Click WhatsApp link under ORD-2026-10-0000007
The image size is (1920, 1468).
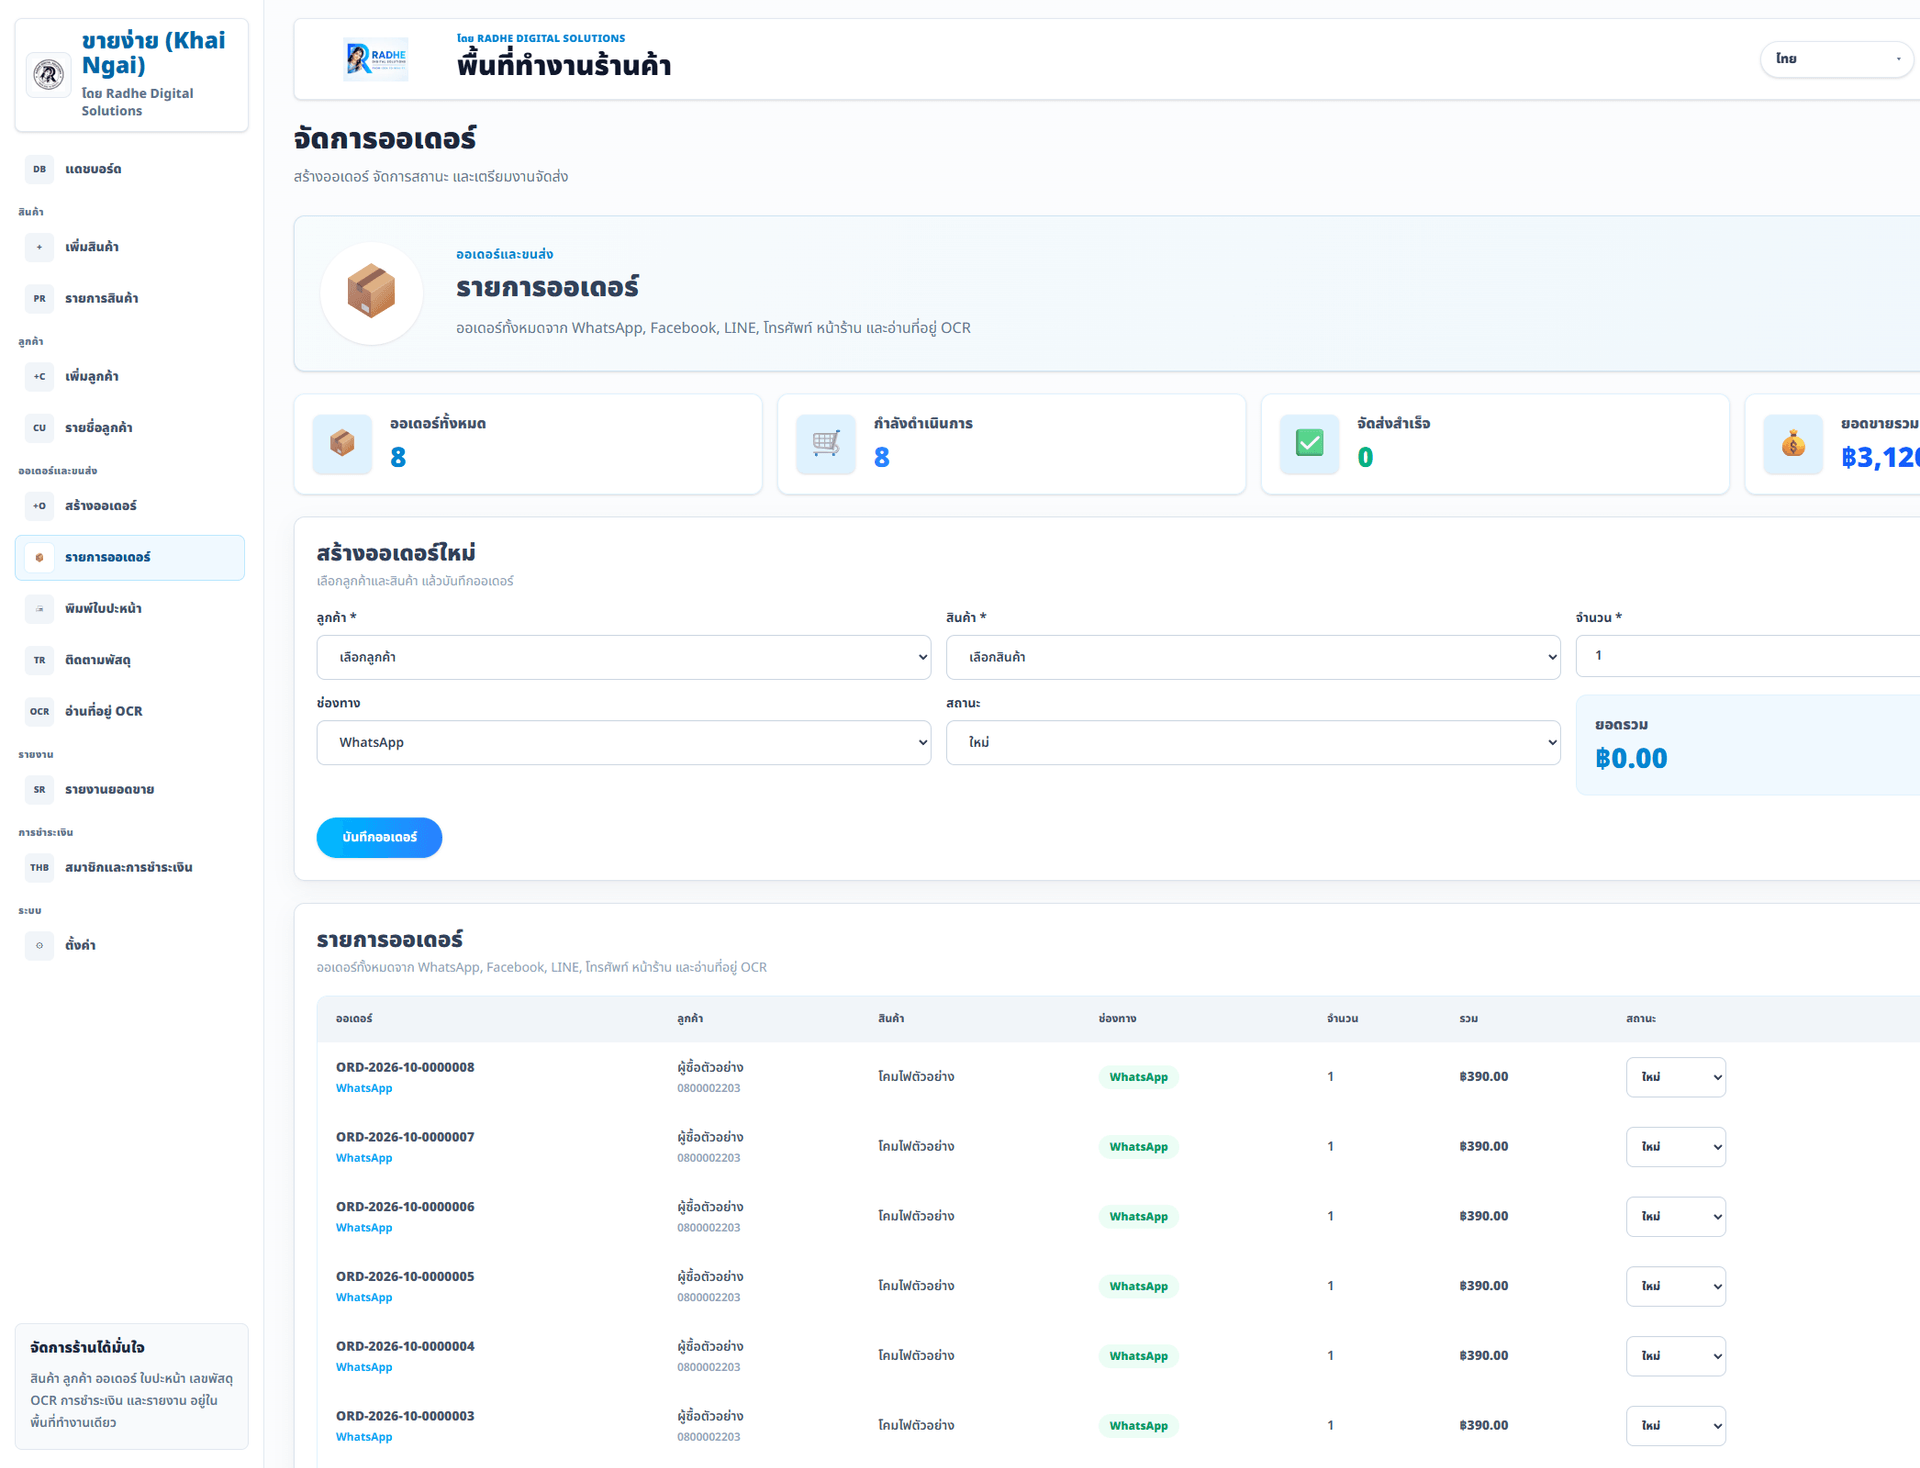[364, 1158]
